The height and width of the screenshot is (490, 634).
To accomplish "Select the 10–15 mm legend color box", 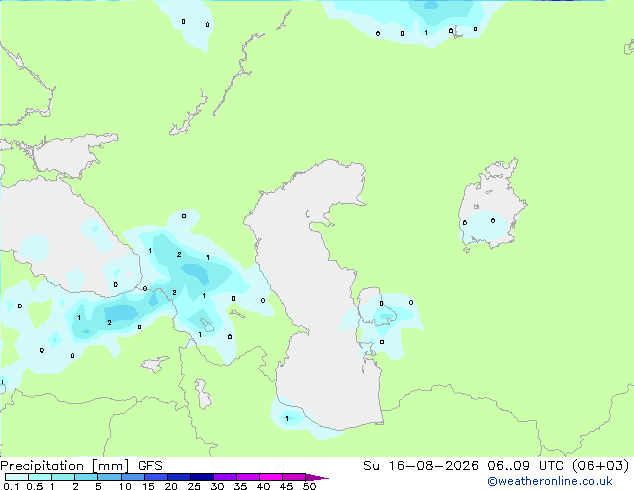I will [x=132, y=477].
